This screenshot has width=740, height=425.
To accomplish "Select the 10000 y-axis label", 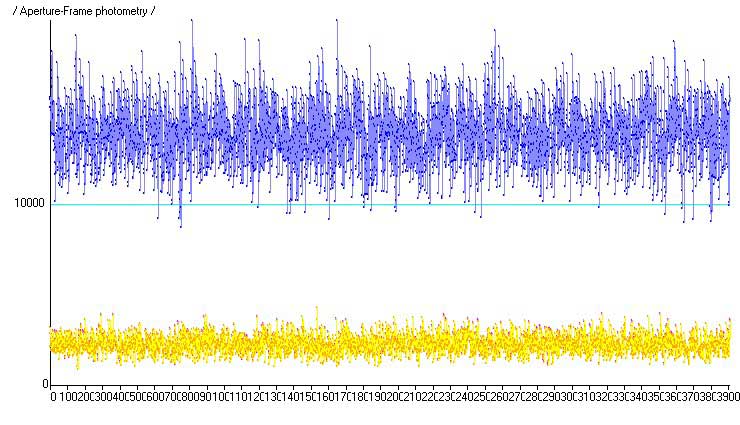I will pos(29,203).
